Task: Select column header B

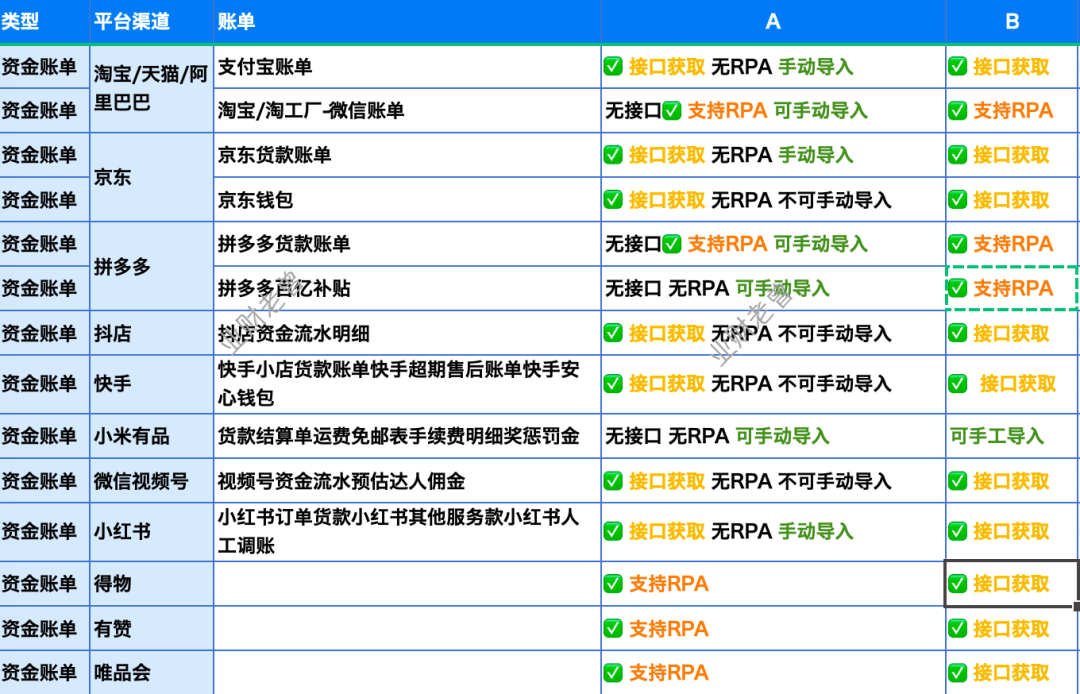Action: (x=1012, y=21)
